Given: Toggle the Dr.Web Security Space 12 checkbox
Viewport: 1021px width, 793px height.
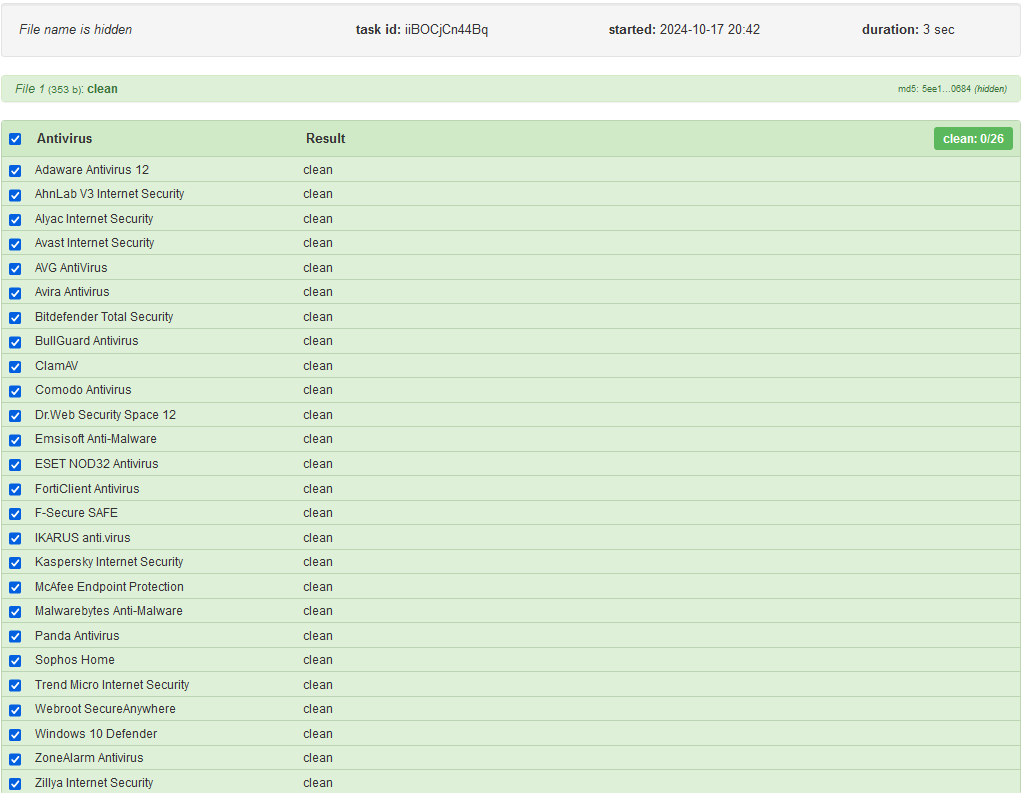Looking at the screenshot, I should coord(15,415).
